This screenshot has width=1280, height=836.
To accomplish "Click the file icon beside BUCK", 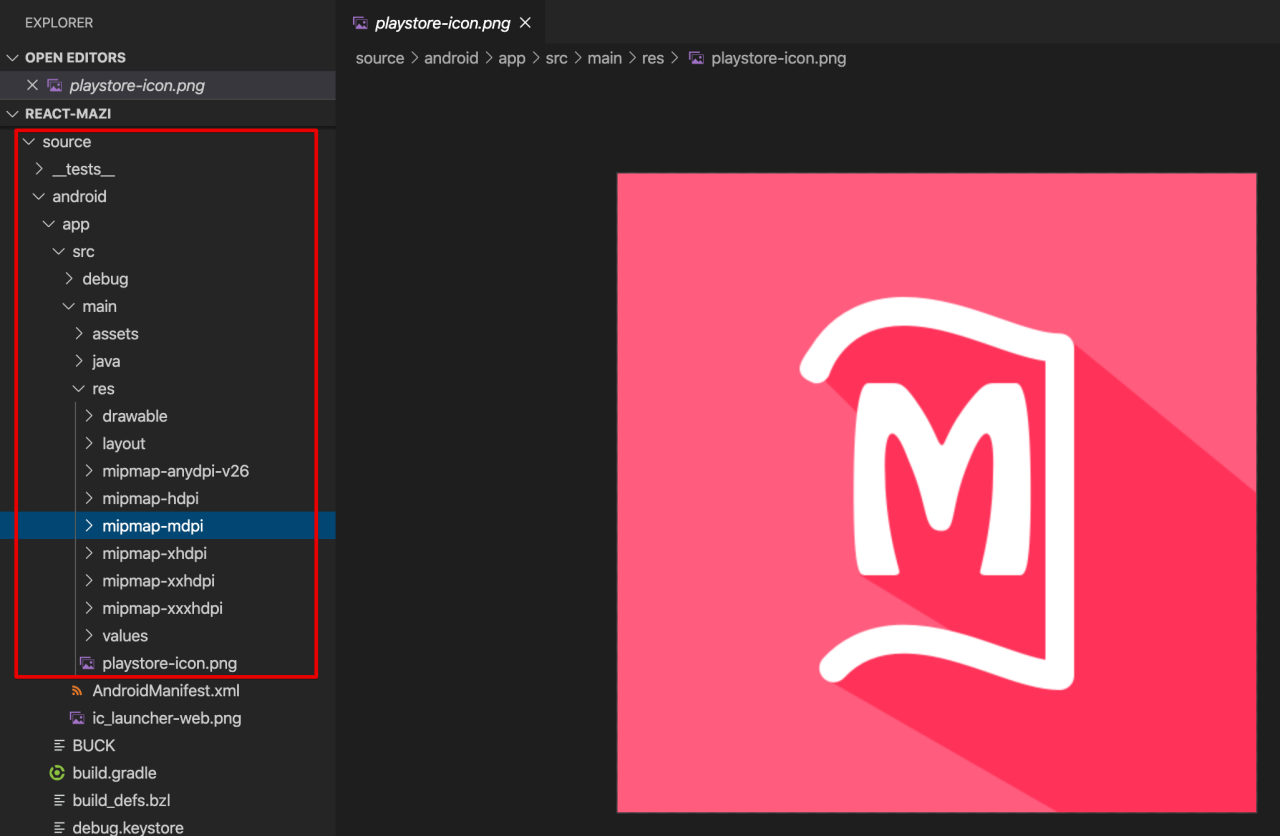I will [58, 746].
